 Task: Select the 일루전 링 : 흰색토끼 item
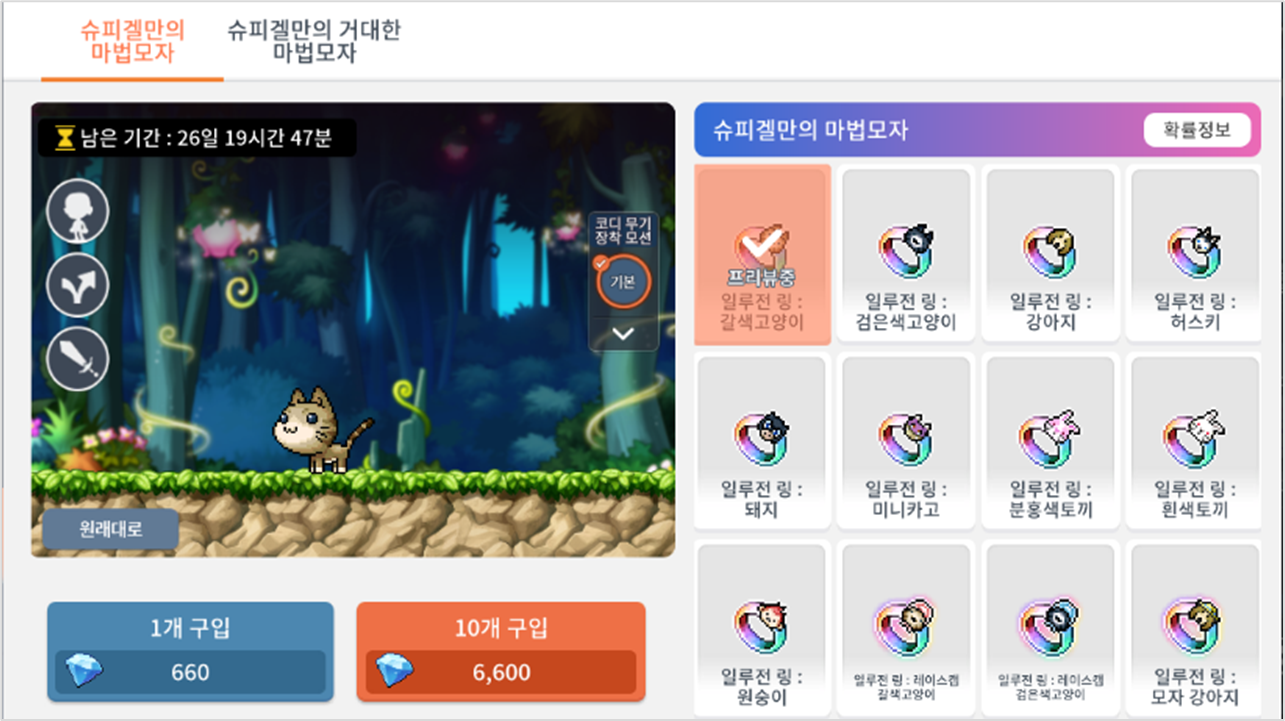click(1195, 441)
